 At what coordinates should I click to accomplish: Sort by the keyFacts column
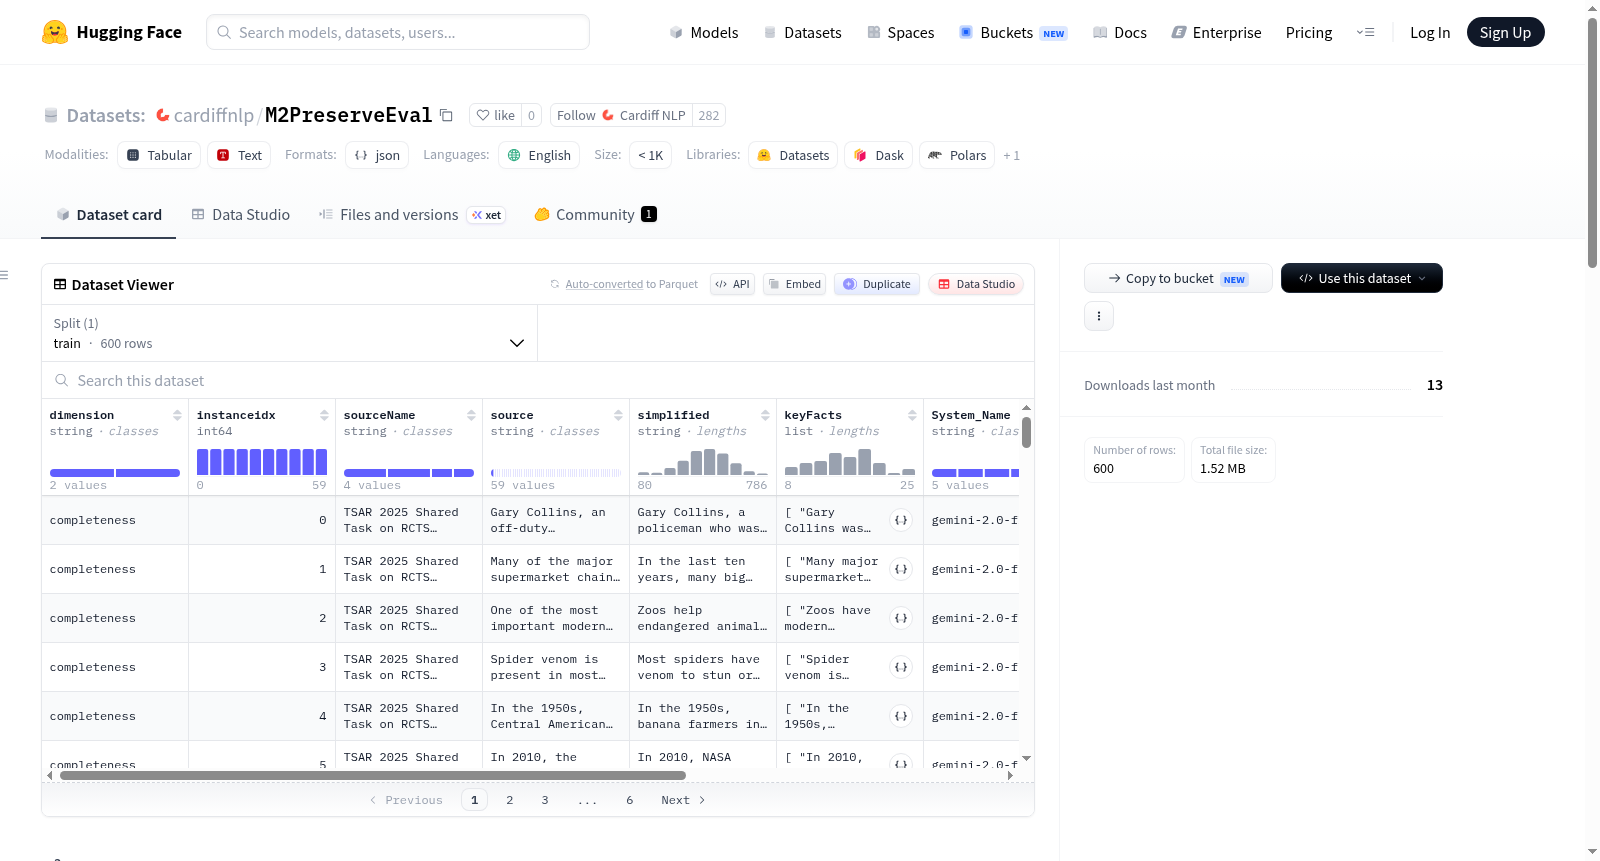(x=912, y=415)
